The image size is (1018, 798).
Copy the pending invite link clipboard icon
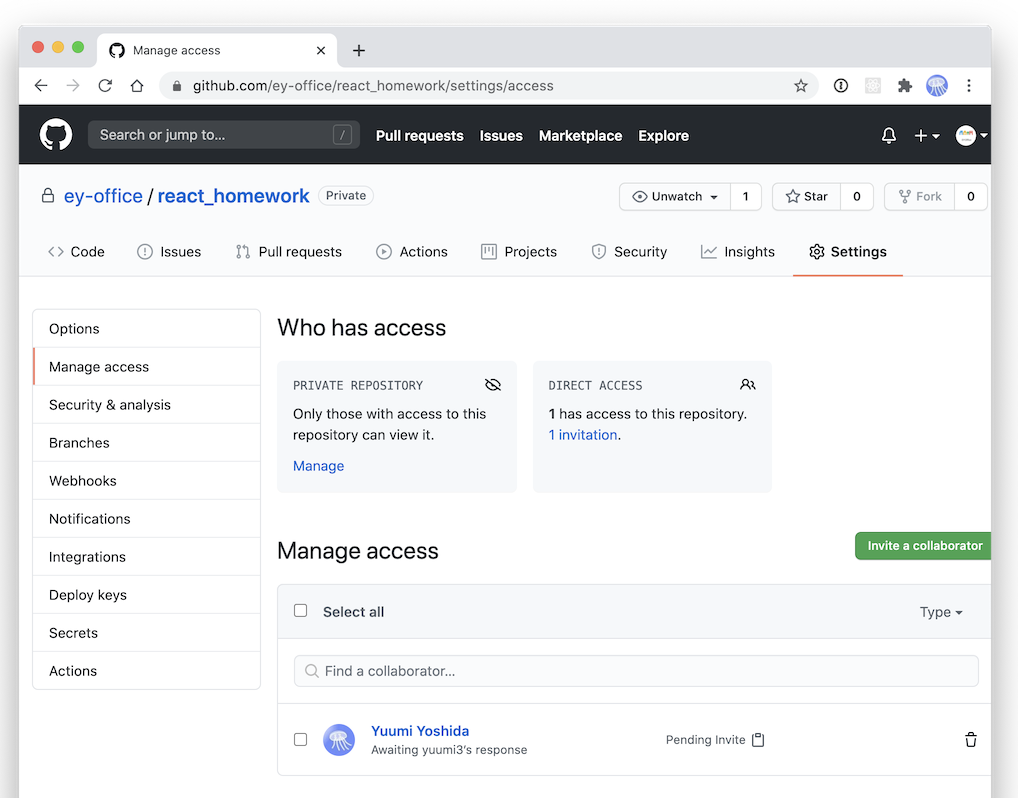click(x=758, y=740)
